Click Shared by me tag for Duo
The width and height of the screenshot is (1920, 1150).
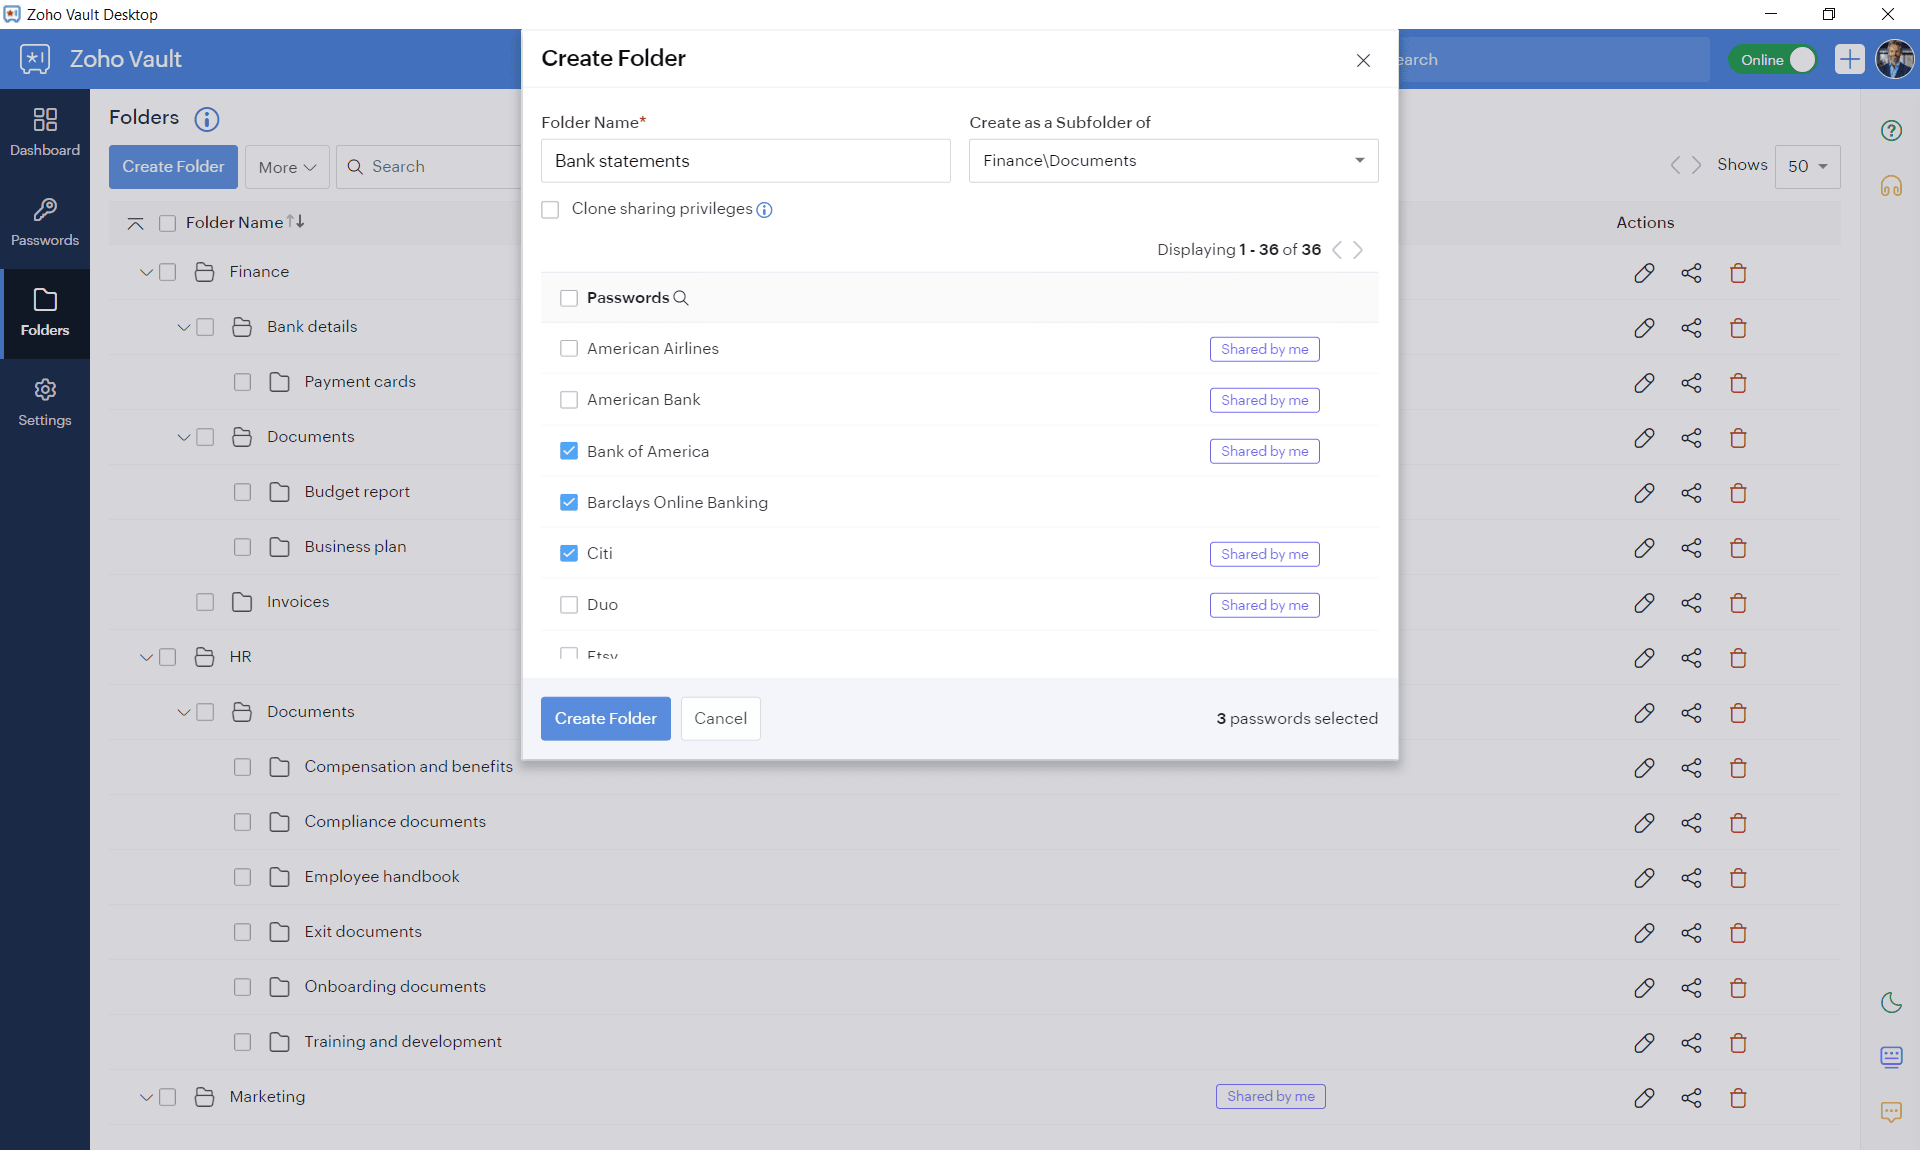tap(1264, 605)
